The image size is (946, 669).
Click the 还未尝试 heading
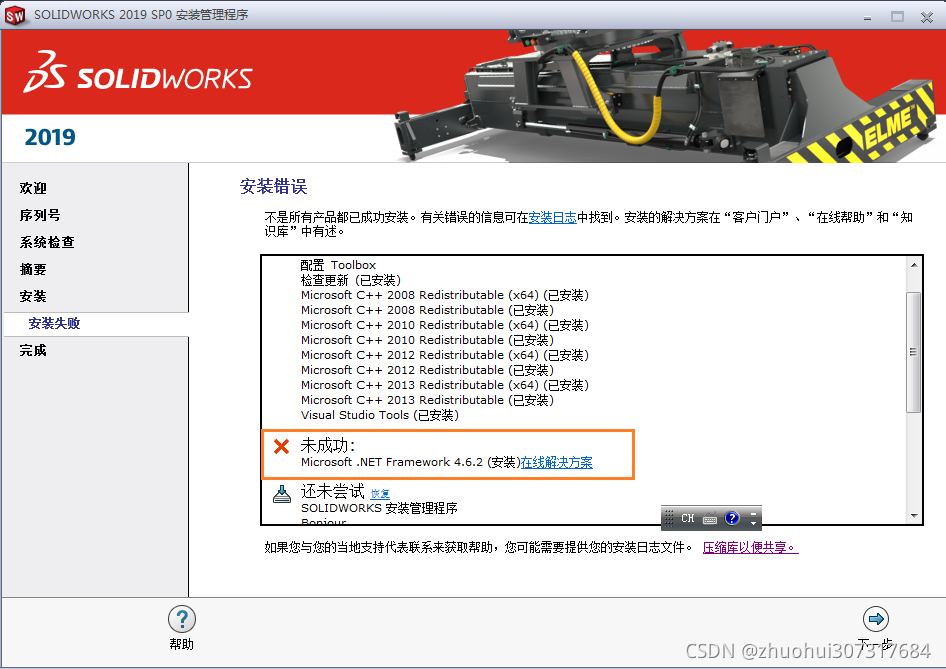pyautogui.click(x=332, y=491)
